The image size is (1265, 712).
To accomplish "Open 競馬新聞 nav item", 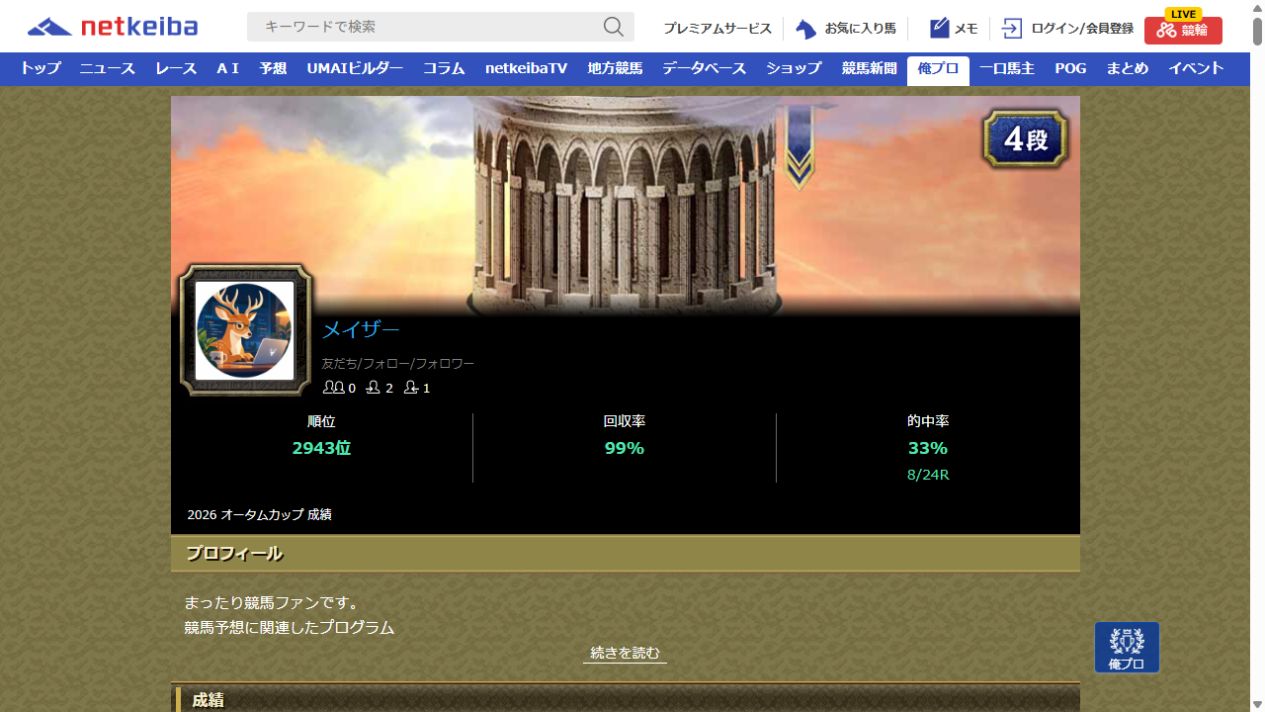I will coord(869,69).
